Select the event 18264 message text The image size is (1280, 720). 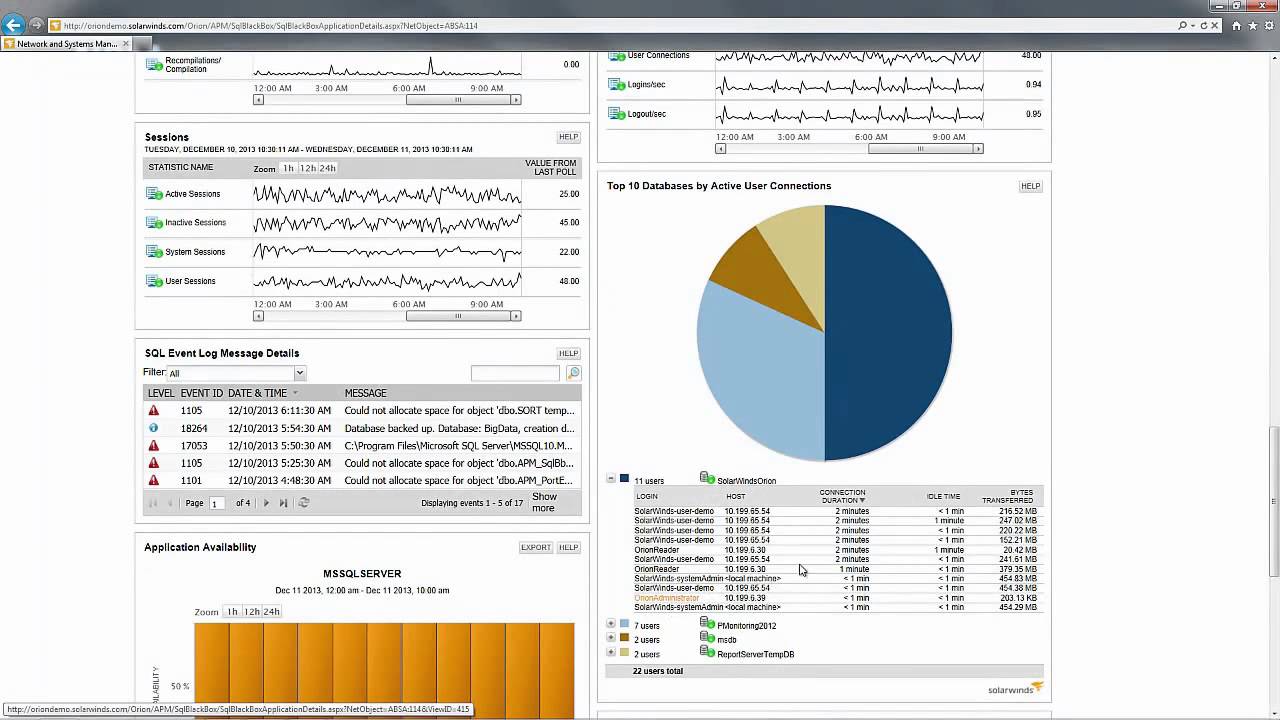pyautogui.click(x=459, y=428)
